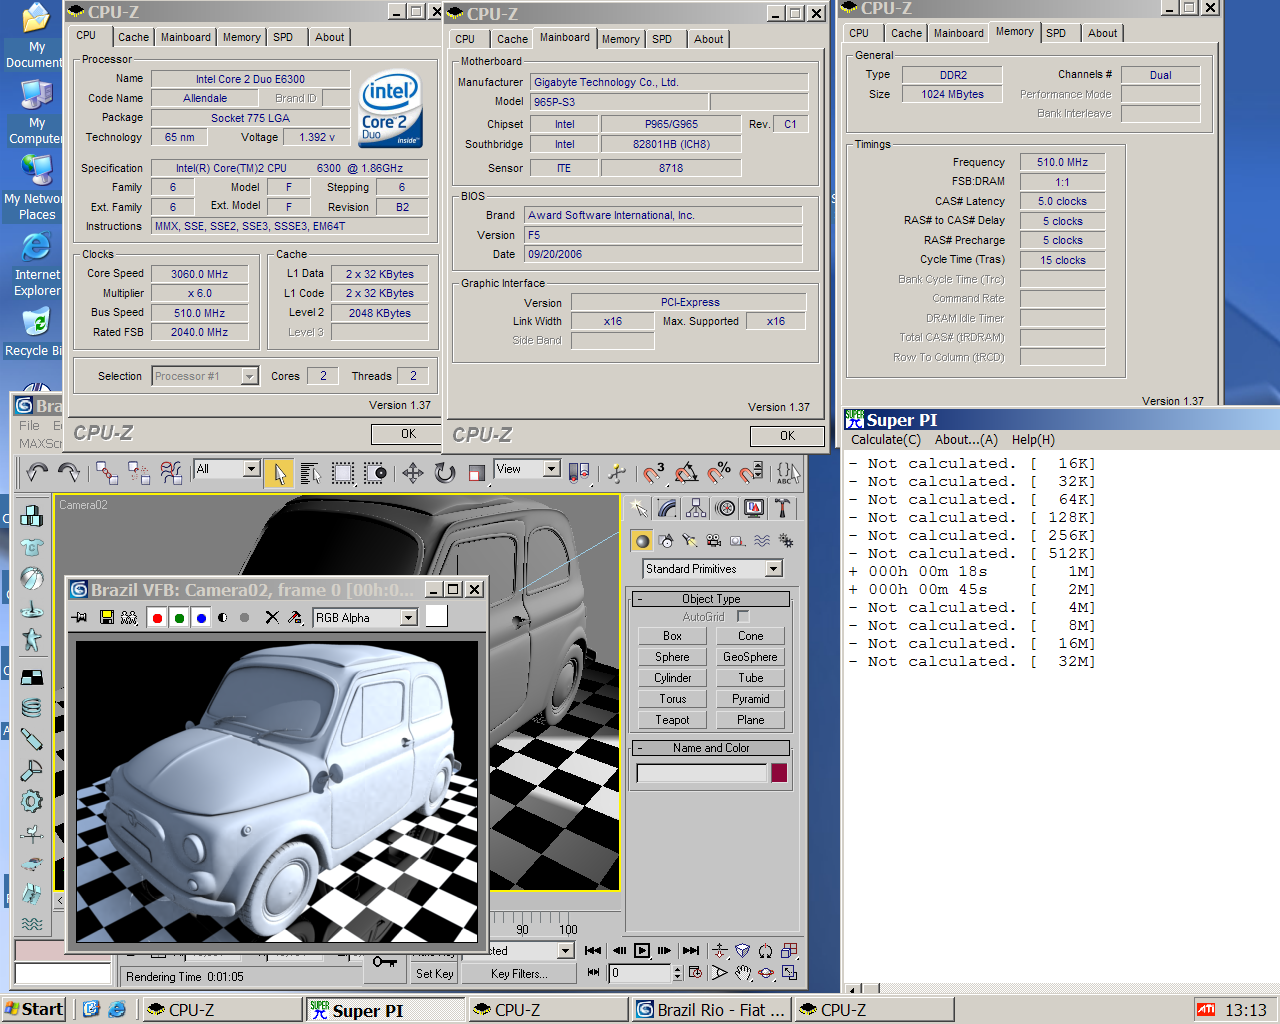Toggle blue channel in Brazil VFB

[x=201, y=618]
